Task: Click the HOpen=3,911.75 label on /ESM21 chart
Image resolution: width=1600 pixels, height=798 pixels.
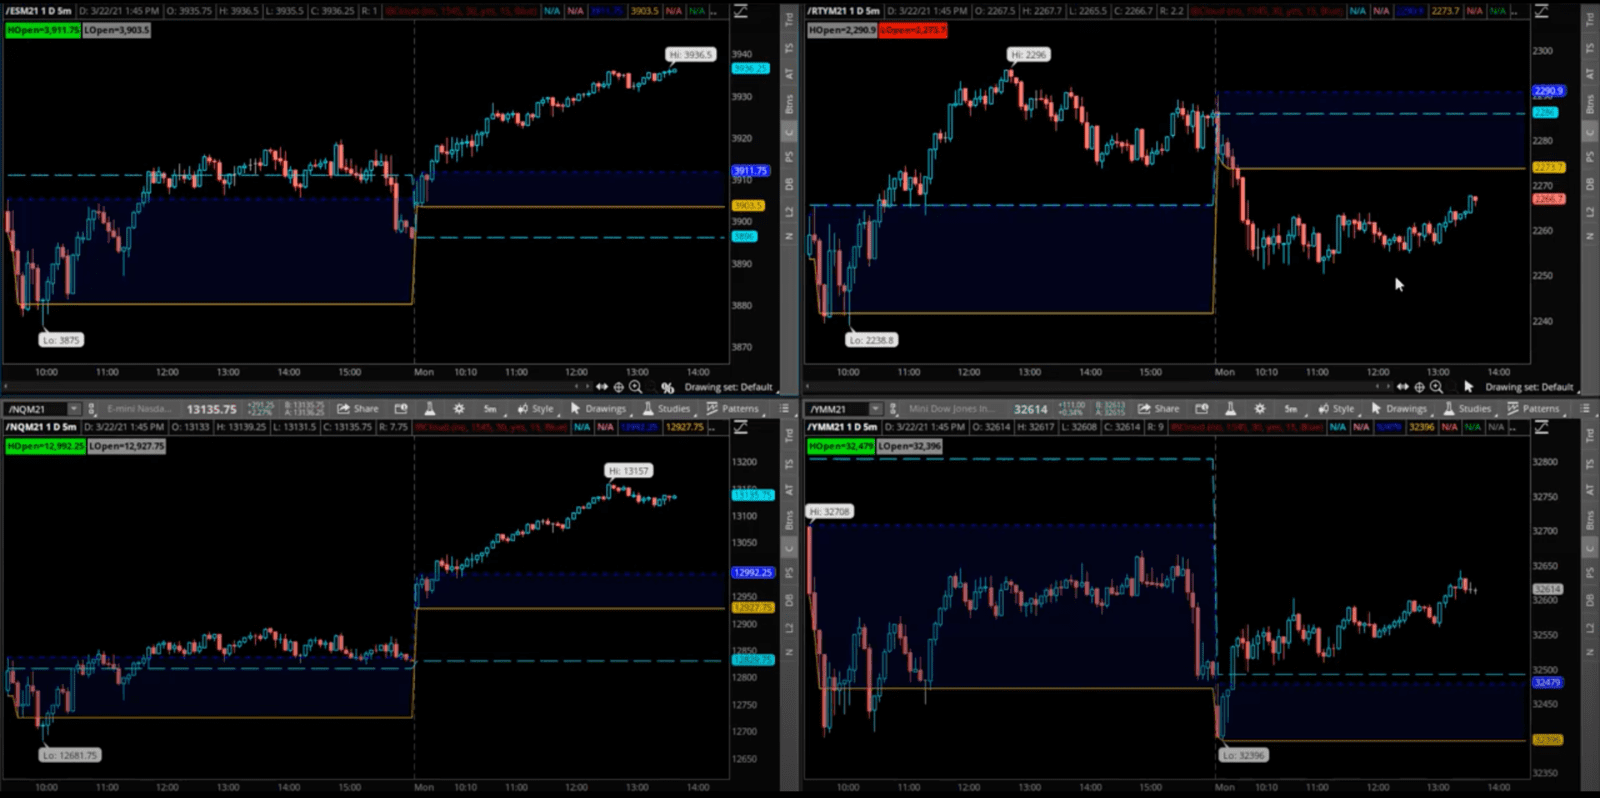Action: click(x=43, y=30)
